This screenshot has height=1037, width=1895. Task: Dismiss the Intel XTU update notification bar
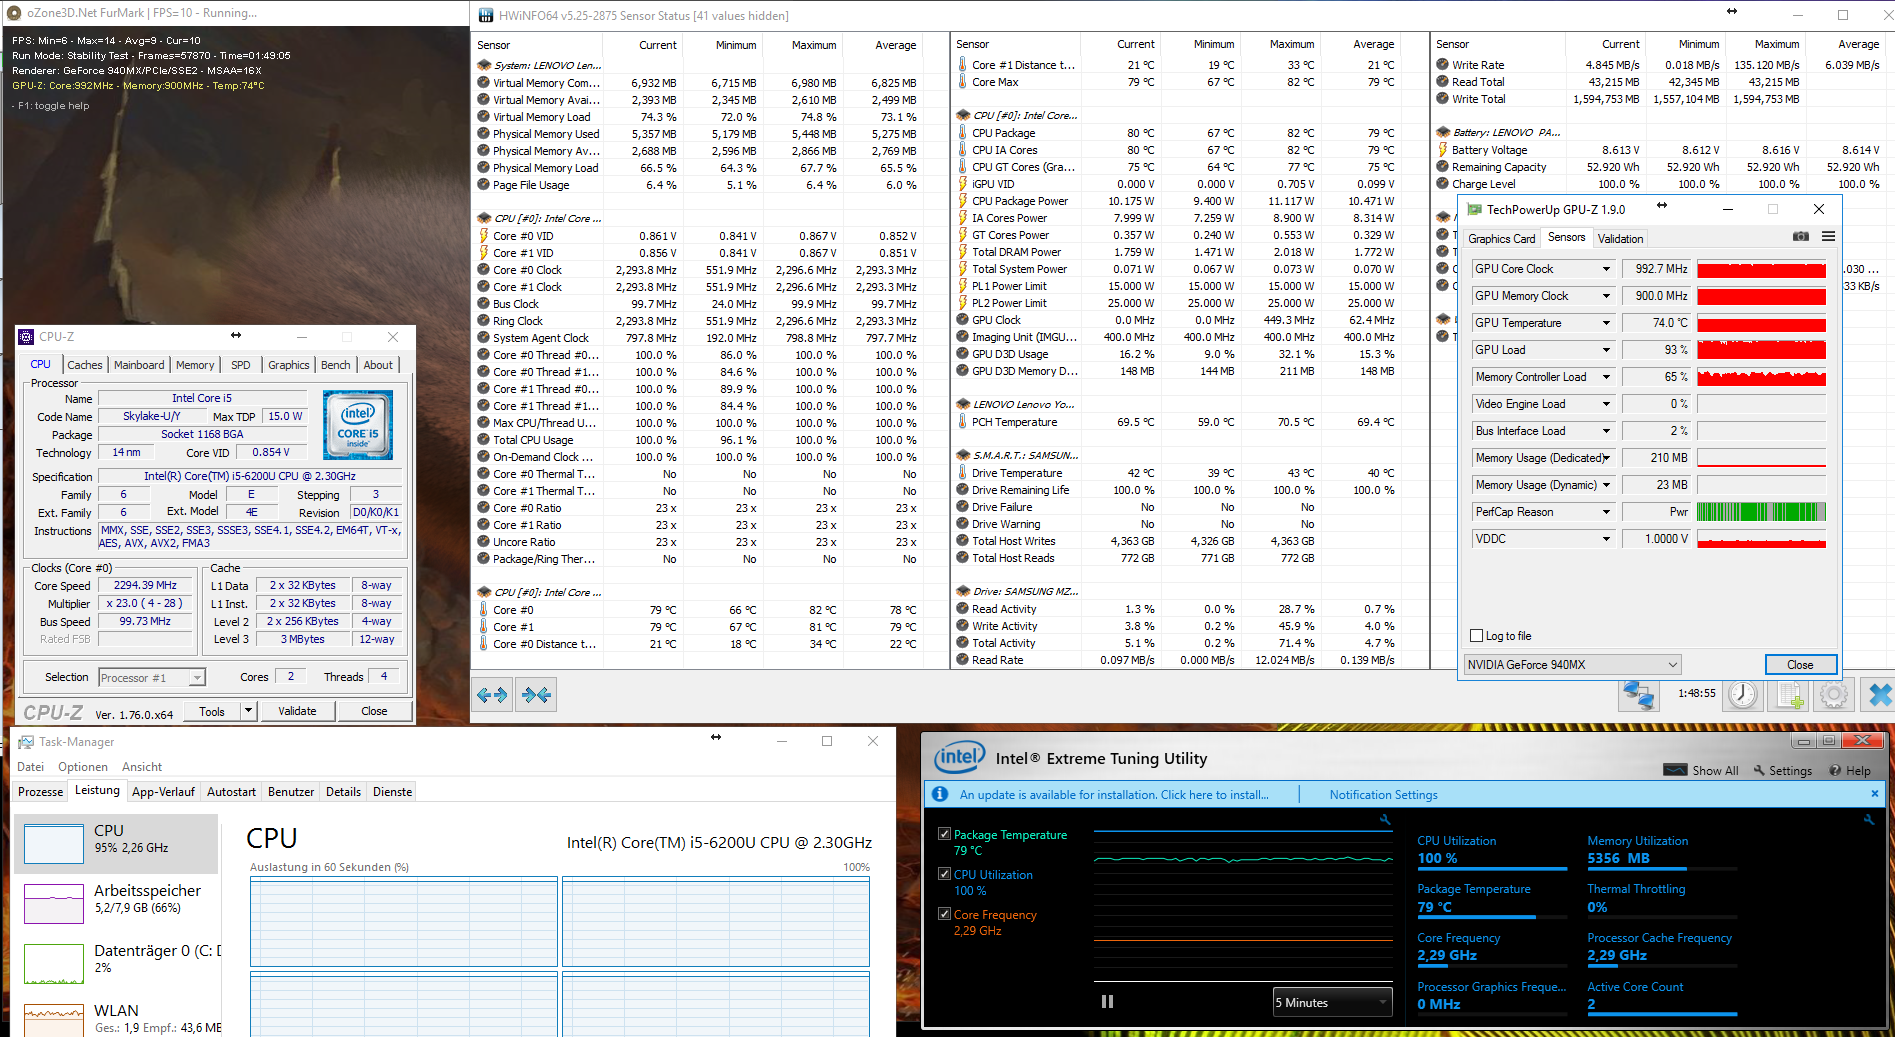point(1874,793)
